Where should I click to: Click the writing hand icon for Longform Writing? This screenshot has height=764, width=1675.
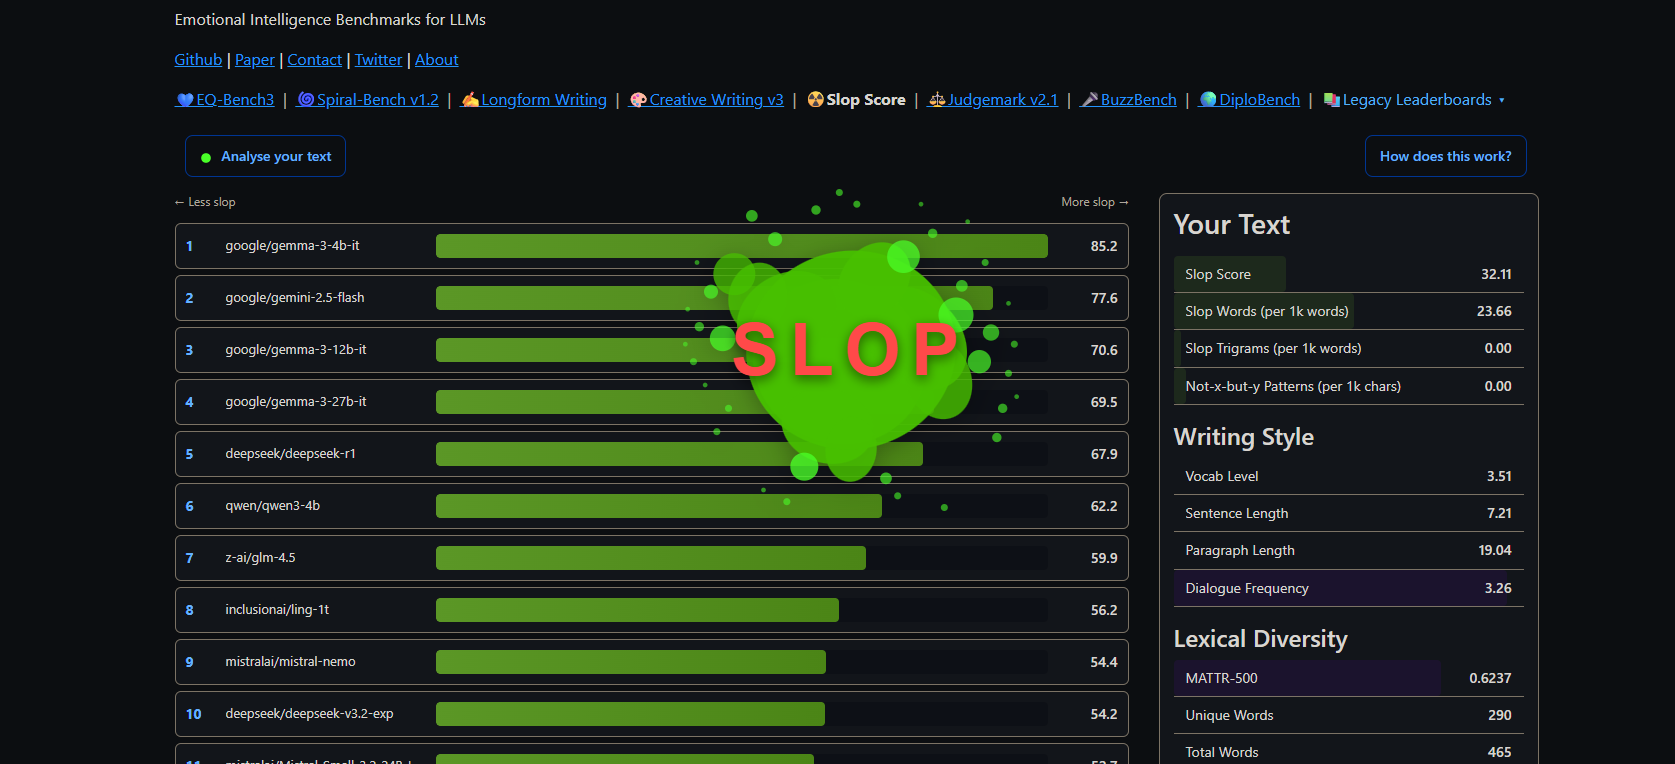point(470,100)
